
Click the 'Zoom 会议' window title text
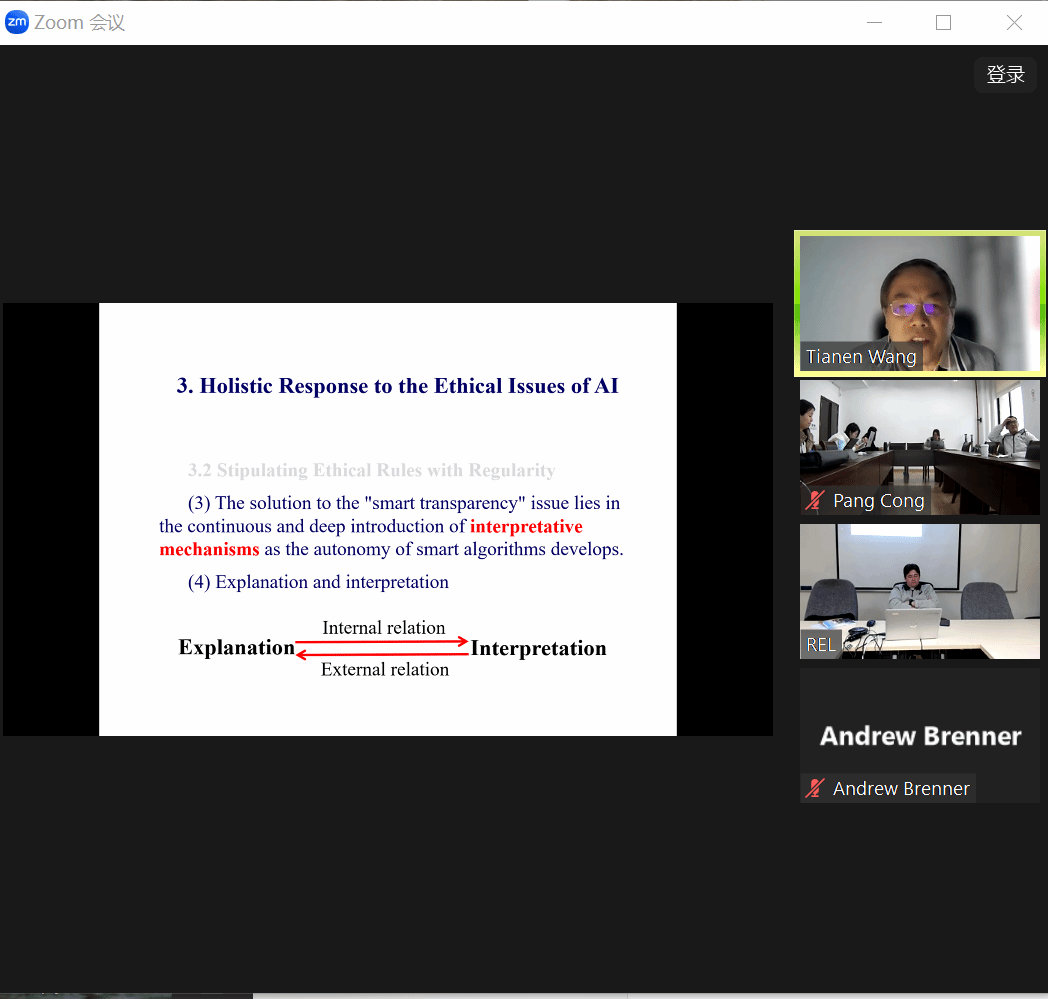[80, 23]
